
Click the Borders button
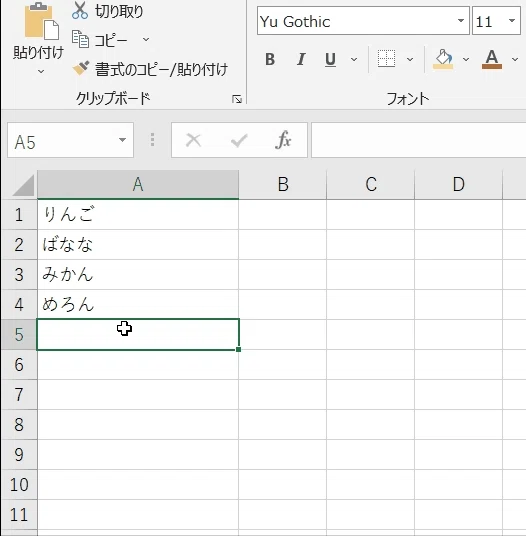[x=387, y=58]
